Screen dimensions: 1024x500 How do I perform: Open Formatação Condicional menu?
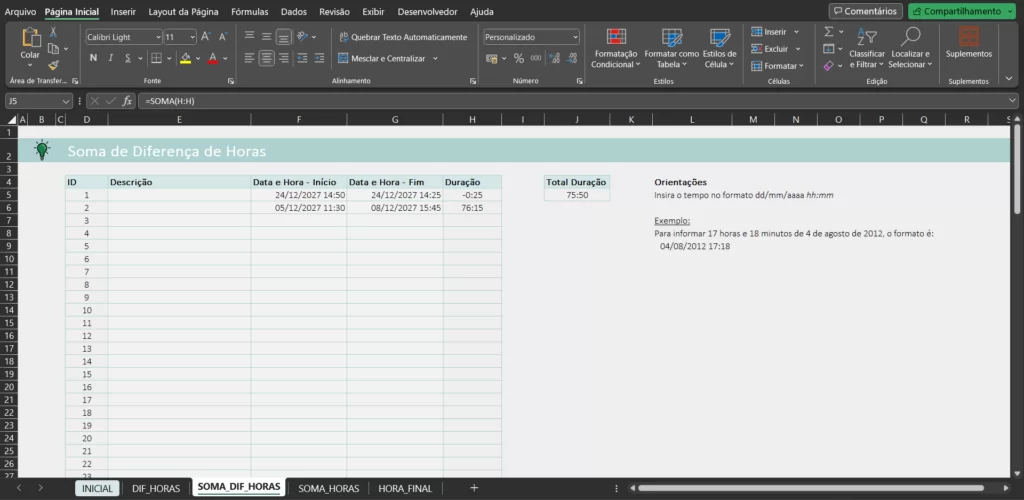pos(616,48)
